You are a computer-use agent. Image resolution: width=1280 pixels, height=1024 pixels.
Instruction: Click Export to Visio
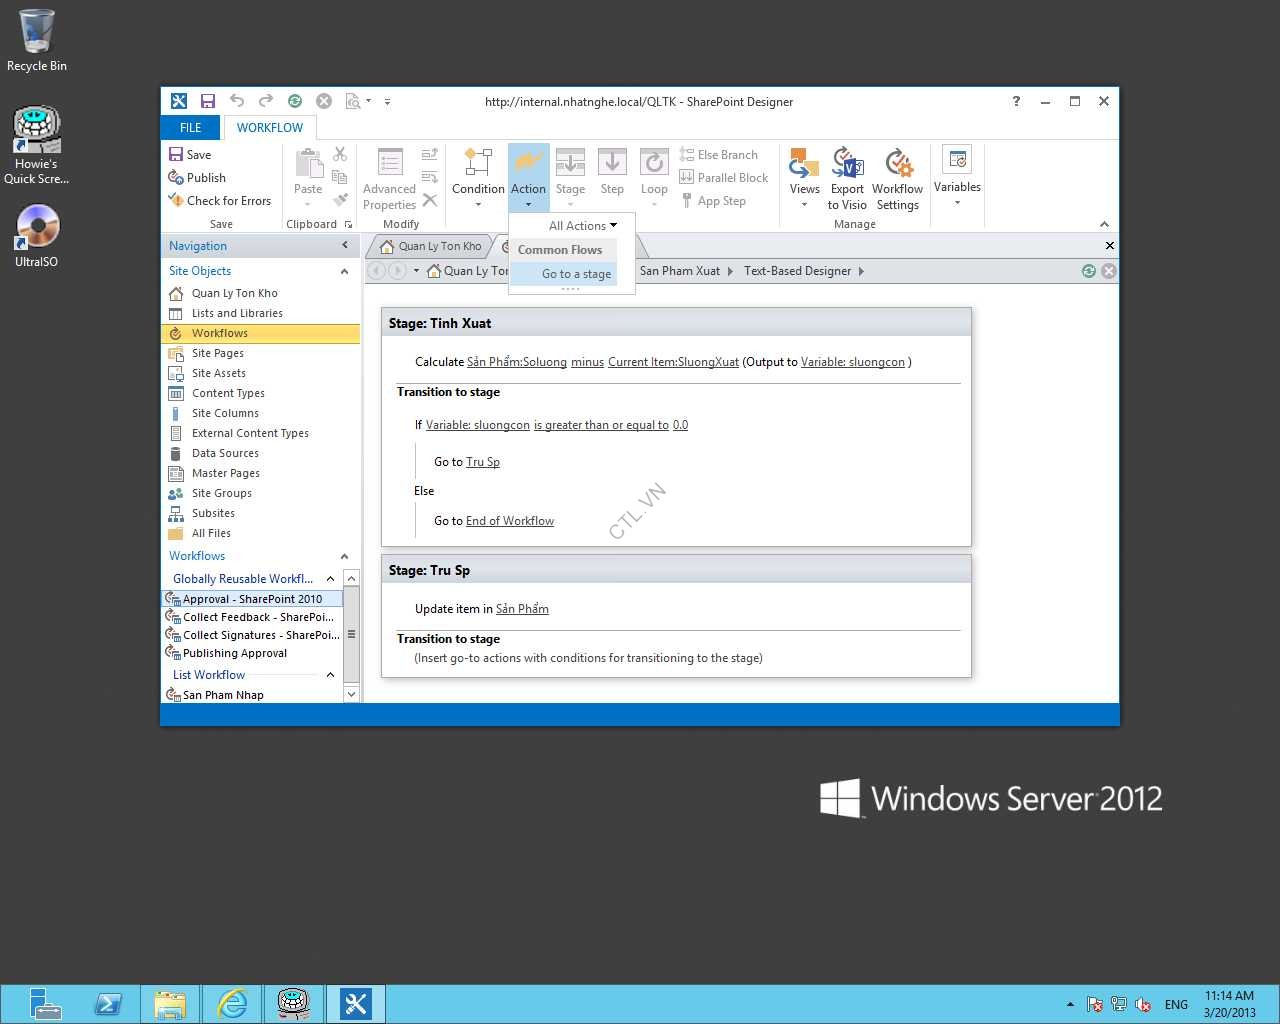847,179
